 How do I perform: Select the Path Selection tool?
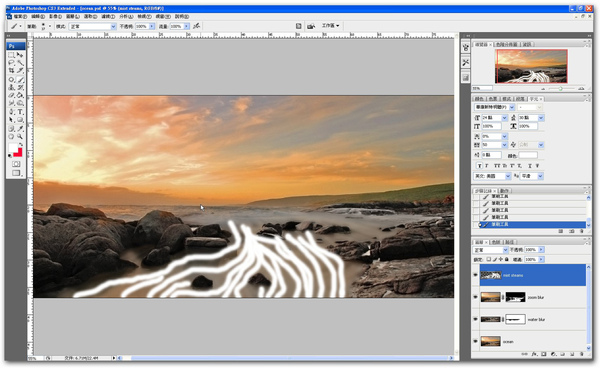[11, 120]
